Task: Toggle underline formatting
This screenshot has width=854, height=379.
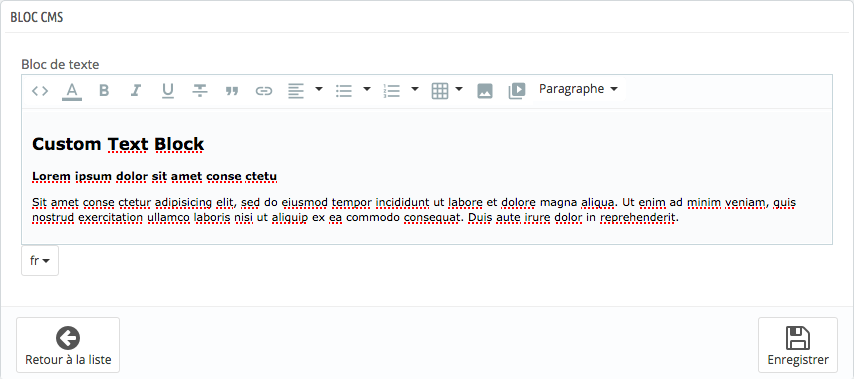Action: 168,91
